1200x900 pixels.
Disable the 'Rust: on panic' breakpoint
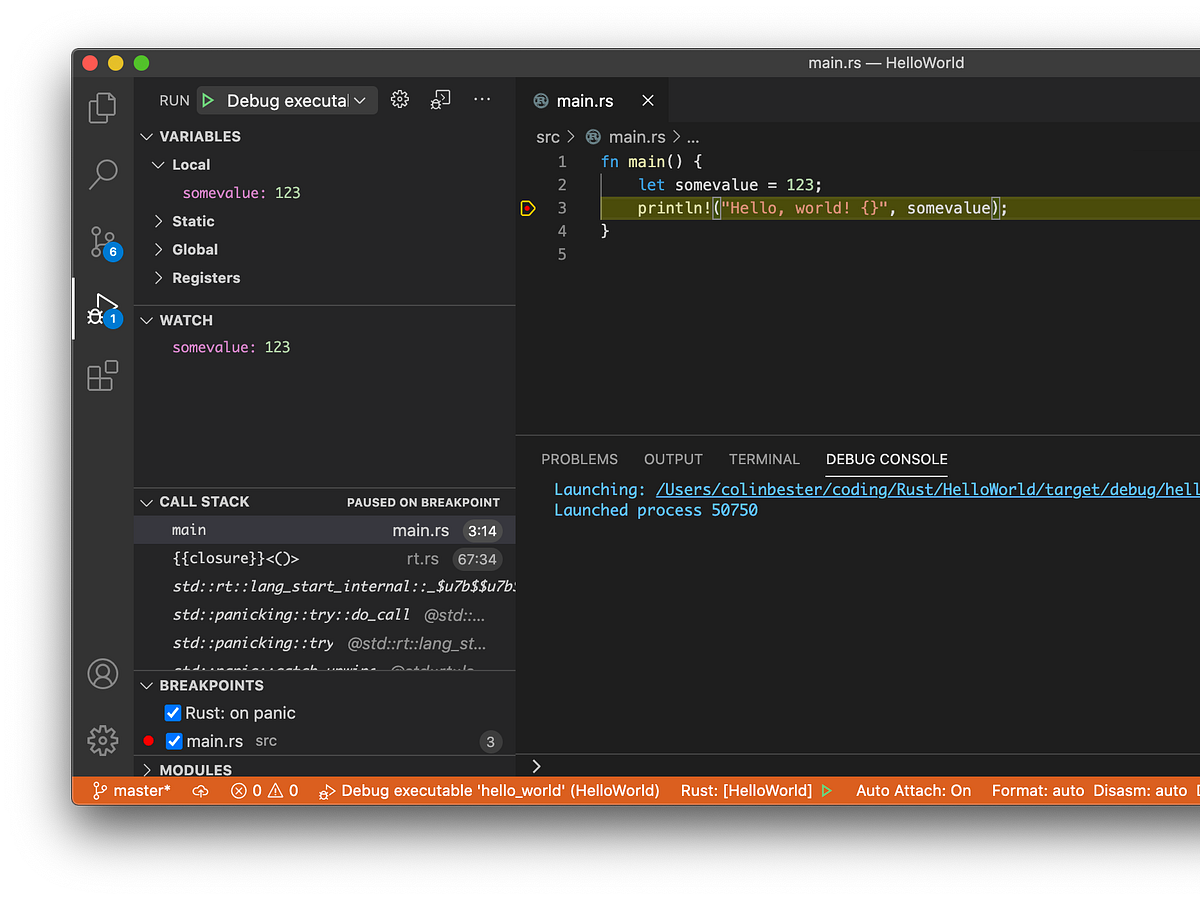click(x=173, y=712)
